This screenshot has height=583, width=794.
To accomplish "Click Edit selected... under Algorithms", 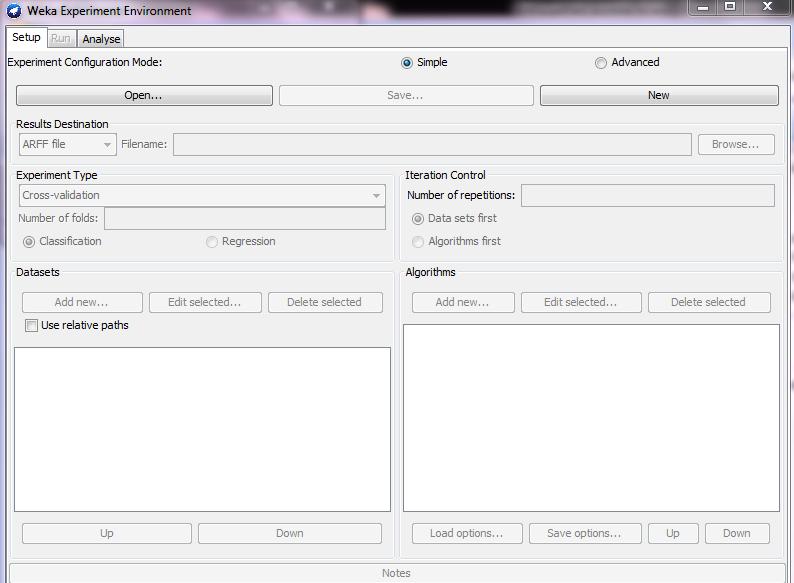I will 581,302.
